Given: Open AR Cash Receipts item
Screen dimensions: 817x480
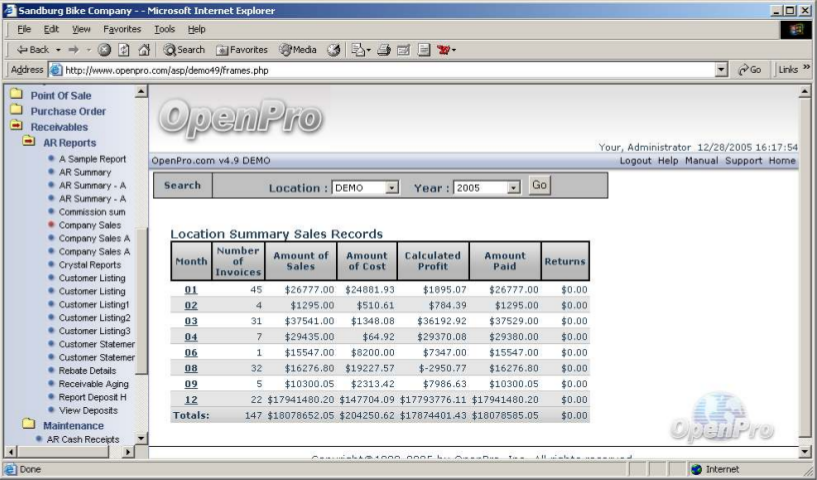Looking at the screenshot, I should (83, 439).
